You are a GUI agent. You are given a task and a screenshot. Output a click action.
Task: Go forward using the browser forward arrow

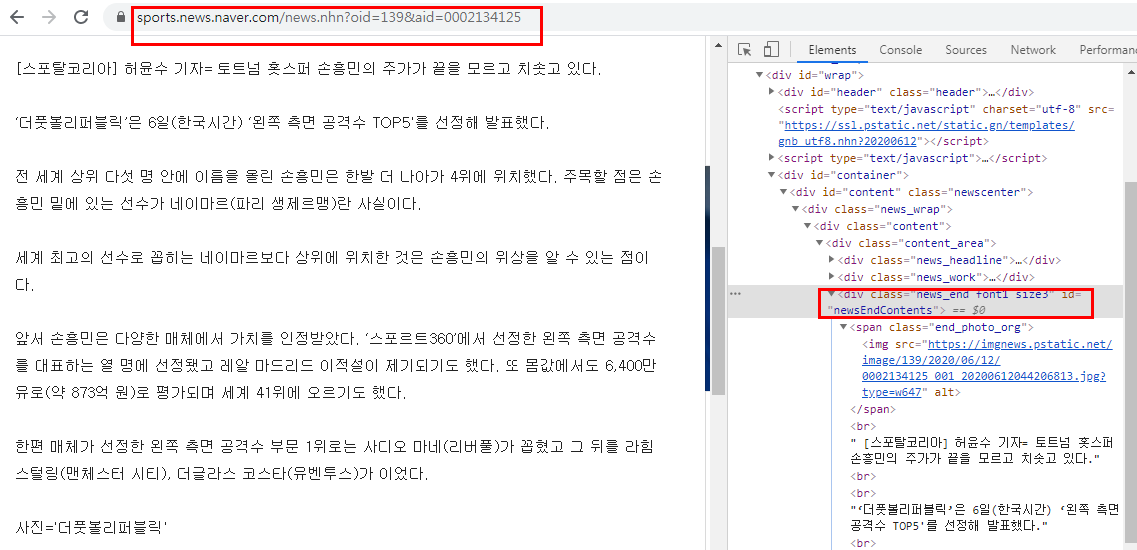pos(49,17)
